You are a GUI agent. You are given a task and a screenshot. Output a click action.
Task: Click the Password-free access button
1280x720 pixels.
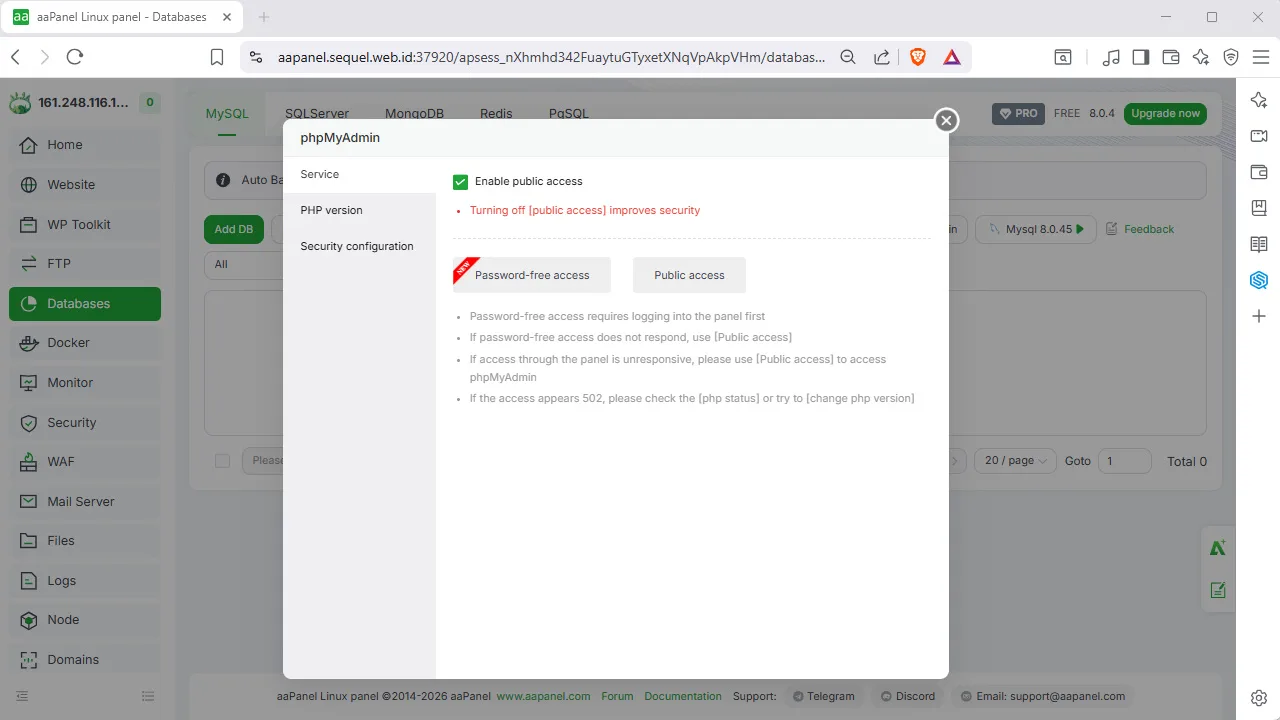pyautogui.click(x=532, y=275)
